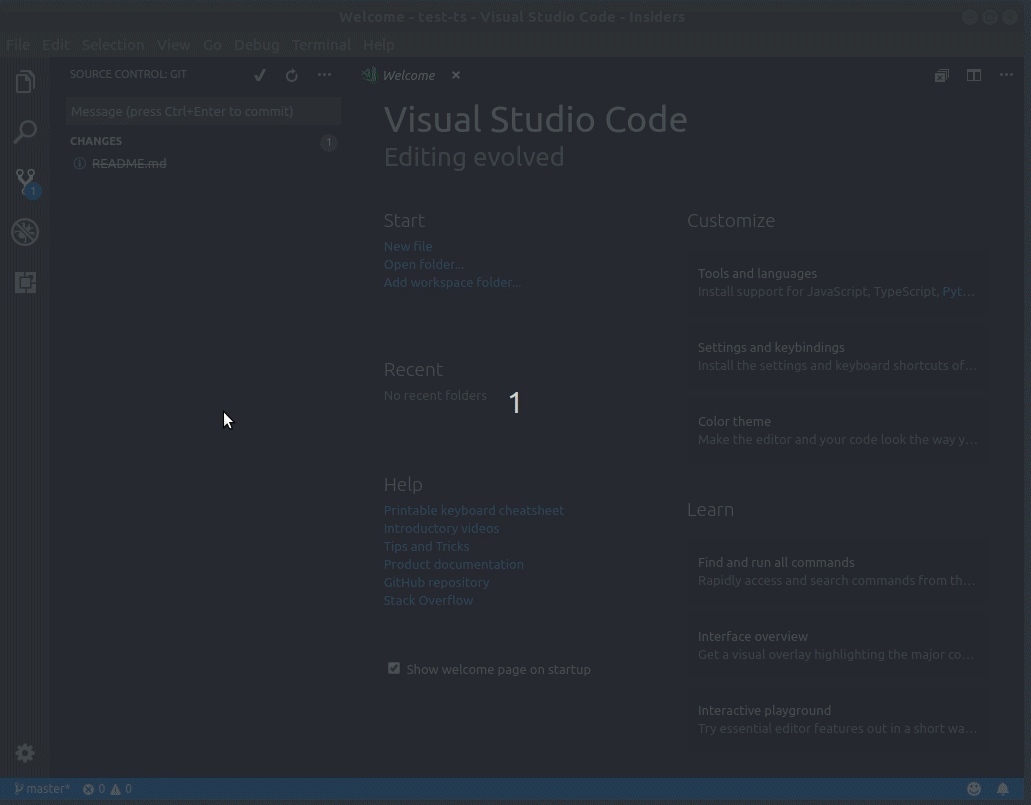Click the master branch indicator
Viewport: 1031px width, 805px height.
[42, 789]
